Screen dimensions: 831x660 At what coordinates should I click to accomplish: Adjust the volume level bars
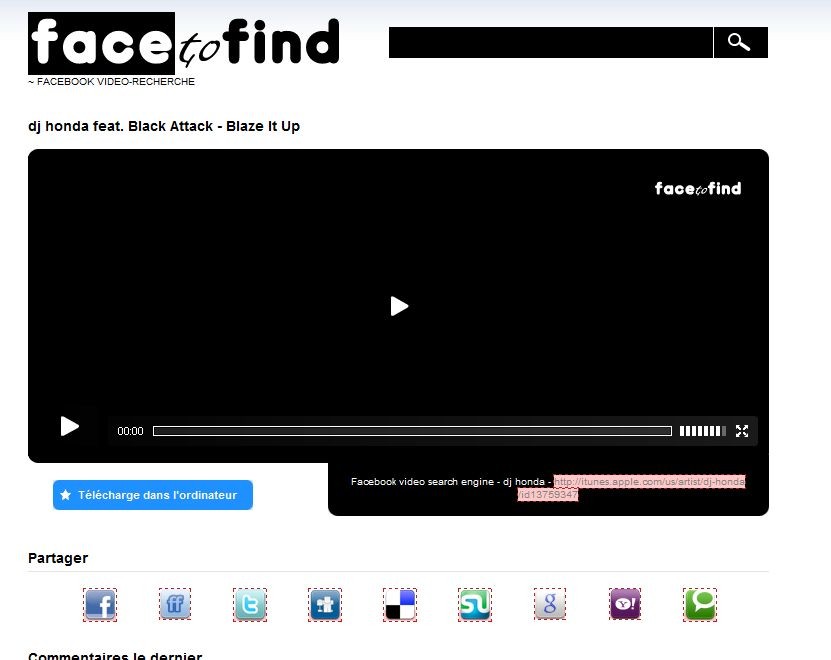click(703, 431)
